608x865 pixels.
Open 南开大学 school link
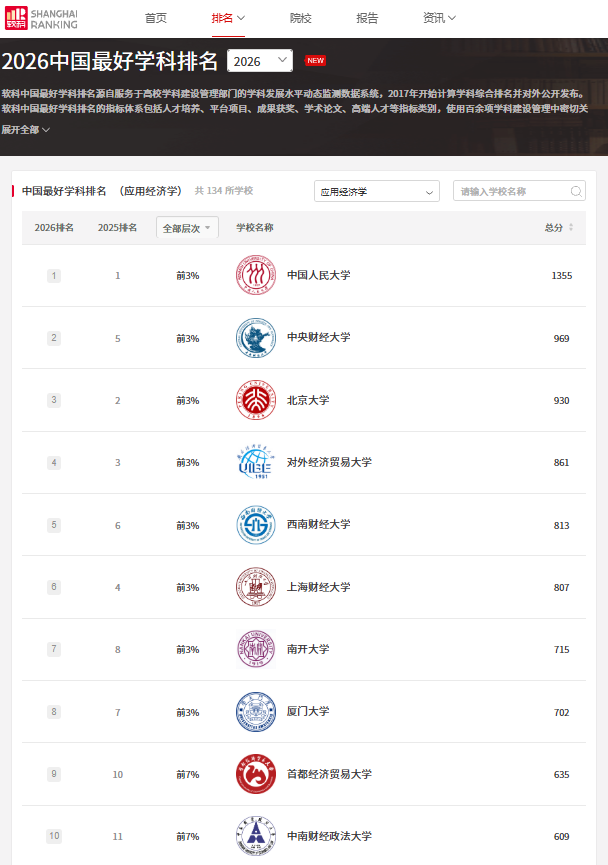pos(308,649)
